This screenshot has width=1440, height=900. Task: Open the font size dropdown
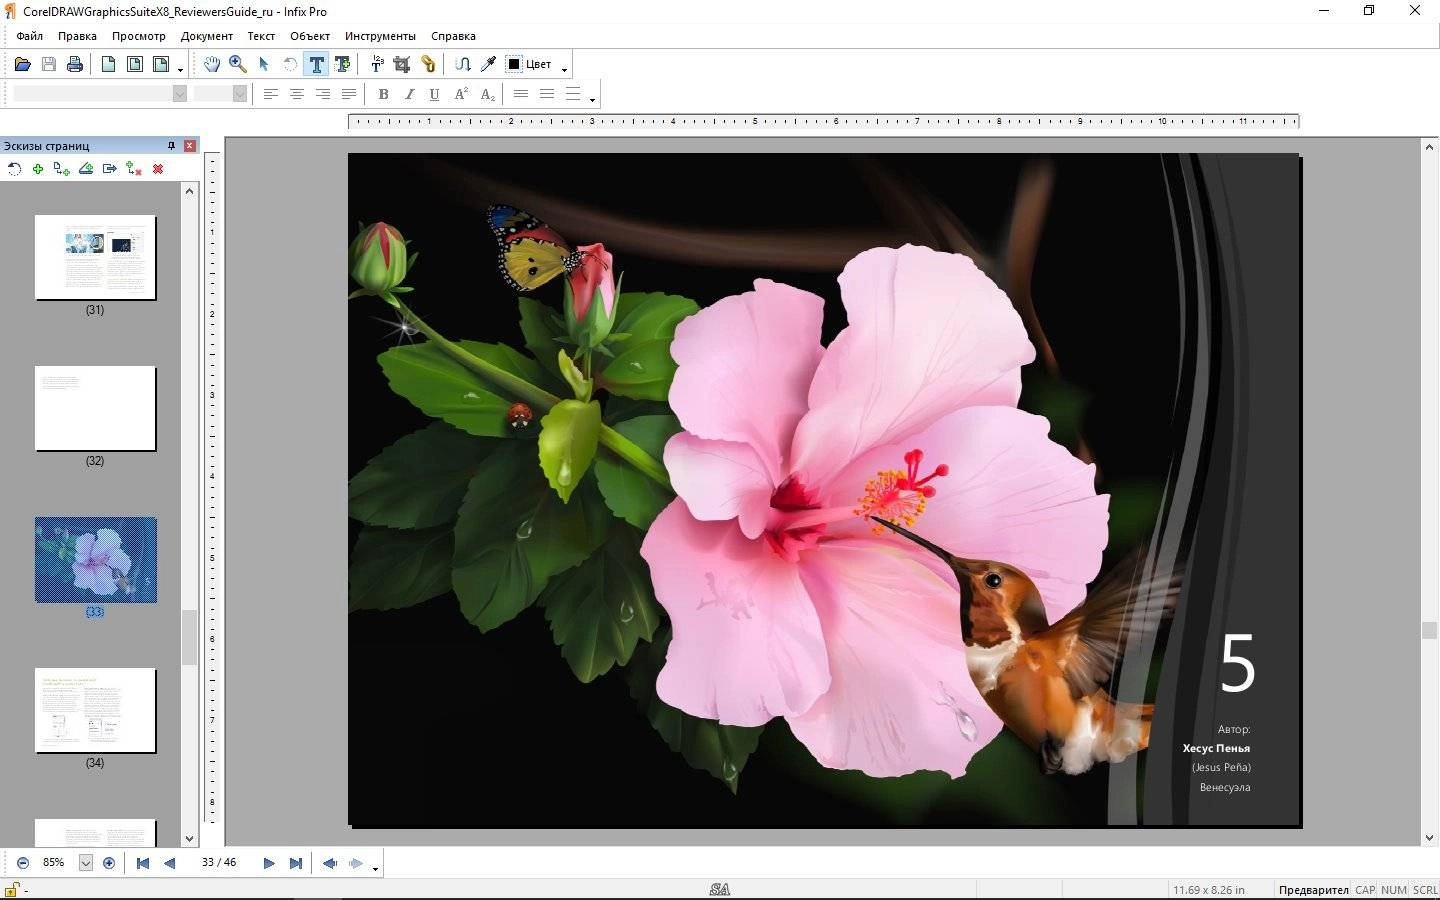(x=240, y=94)
